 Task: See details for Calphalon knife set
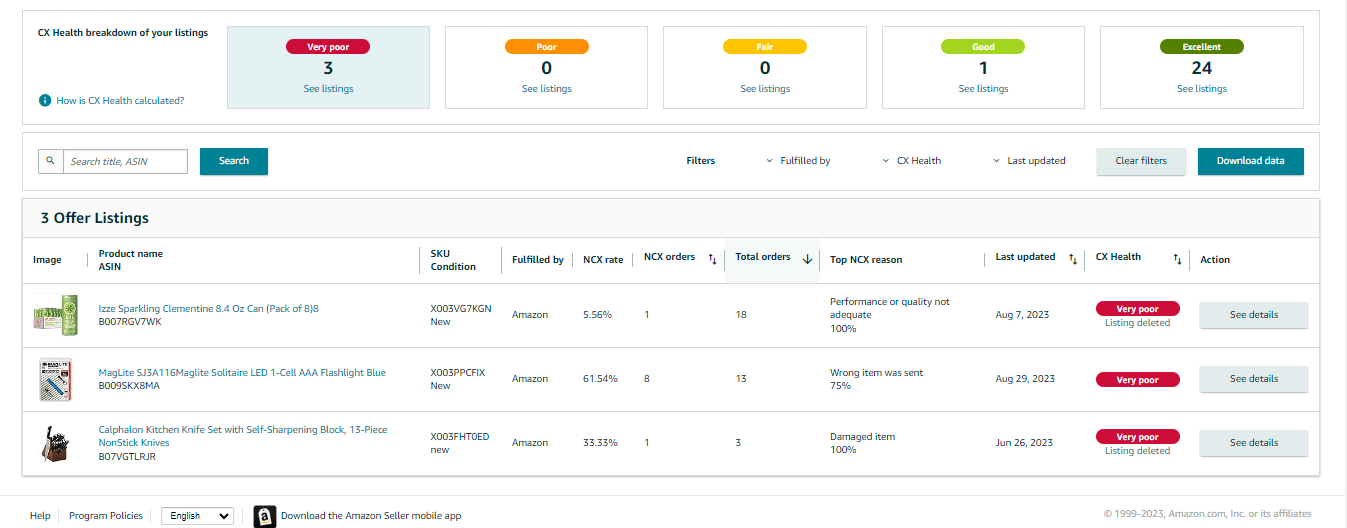(x=1254, y=443)
